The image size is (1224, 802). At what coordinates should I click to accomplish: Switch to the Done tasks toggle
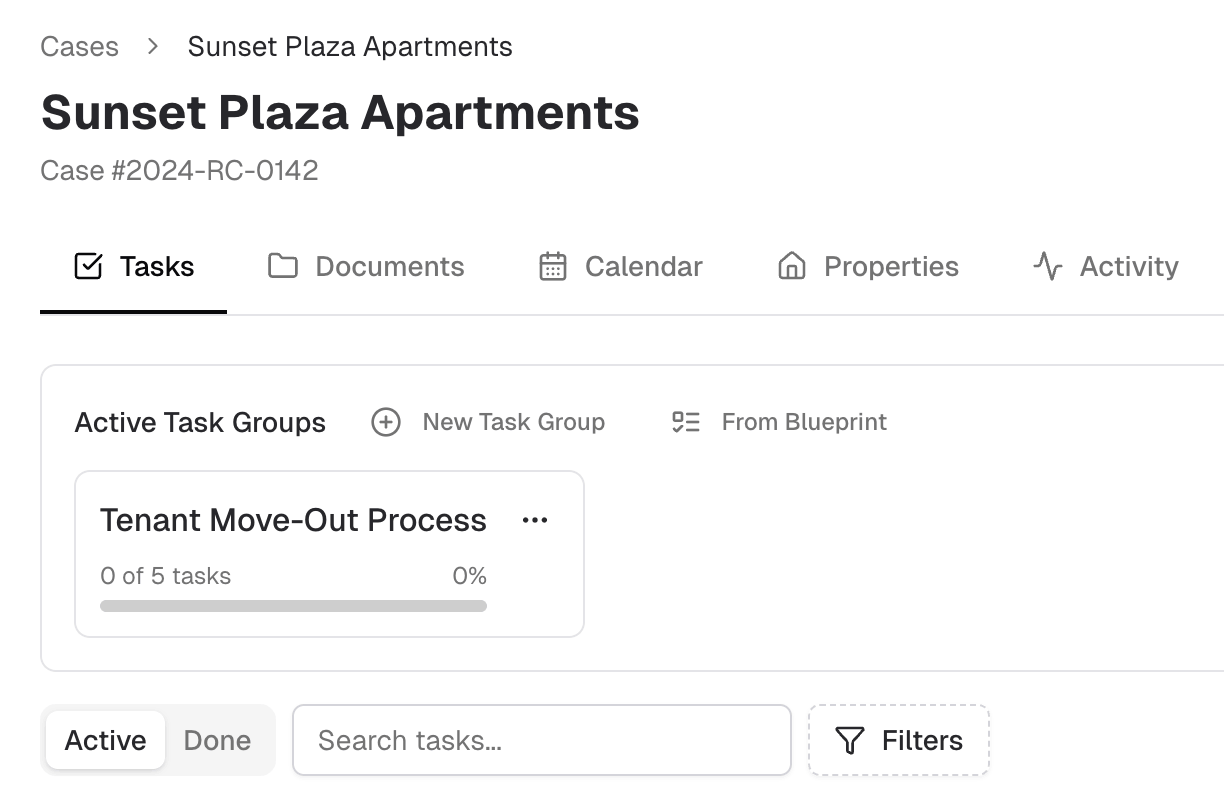pyautogui.click(x=217, y=740)
